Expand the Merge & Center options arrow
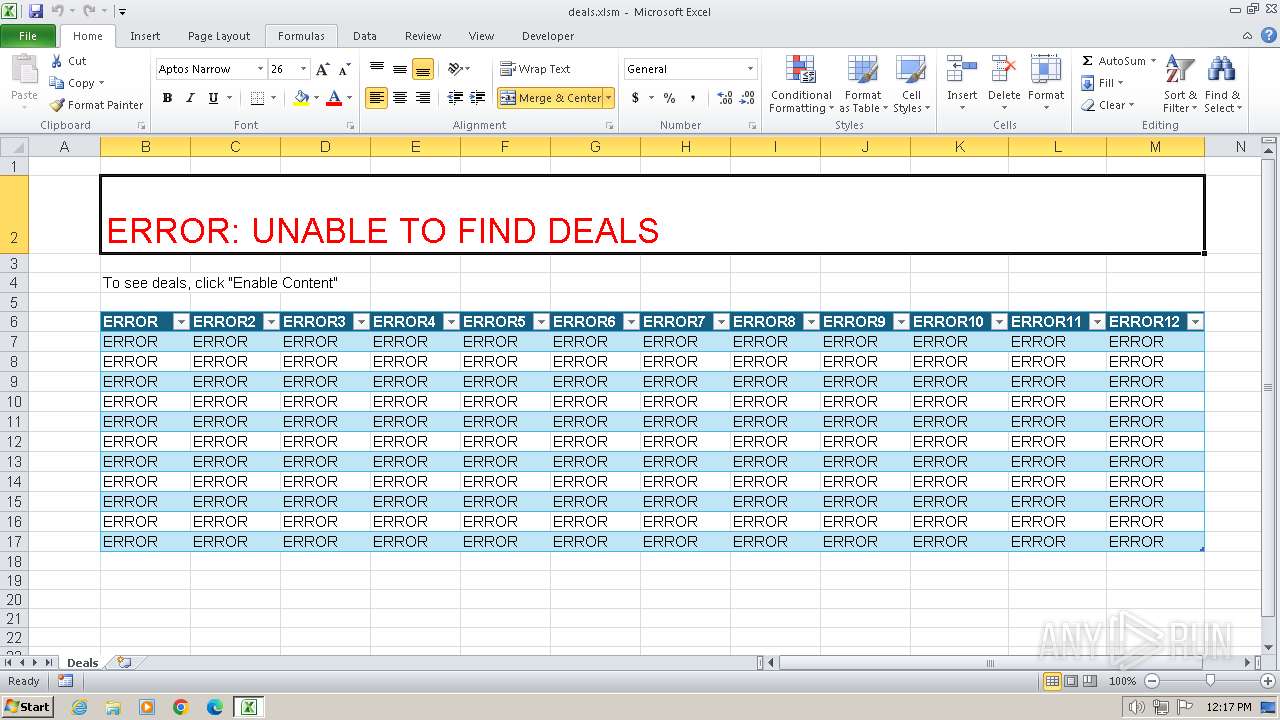The height and width of the screenshot is (720, 1280). [x=609, y=98]
